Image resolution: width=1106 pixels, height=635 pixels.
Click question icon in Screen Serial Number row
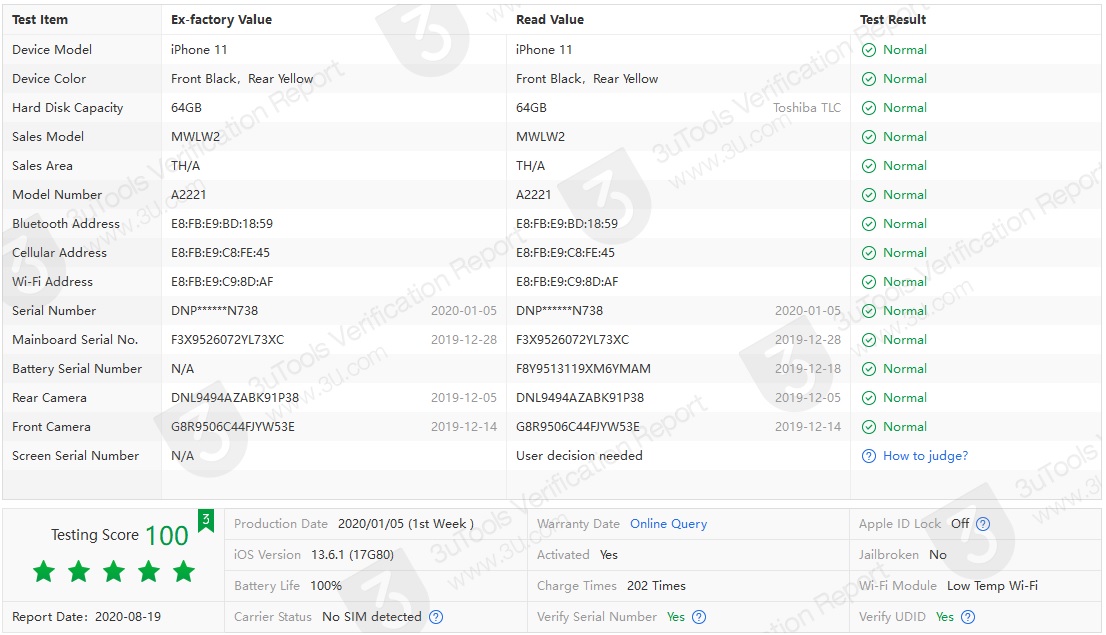click(x=869, y=456)
